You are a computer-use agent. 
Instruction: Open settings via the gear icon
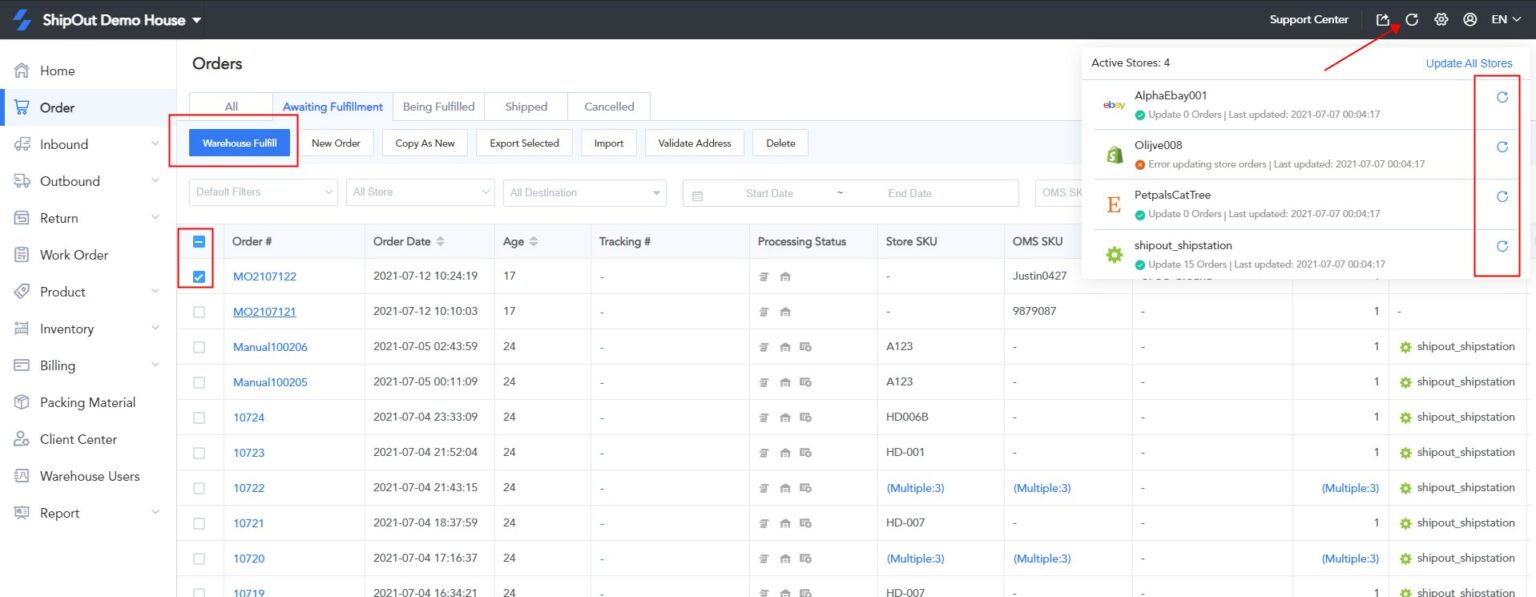coord(1440,19)
